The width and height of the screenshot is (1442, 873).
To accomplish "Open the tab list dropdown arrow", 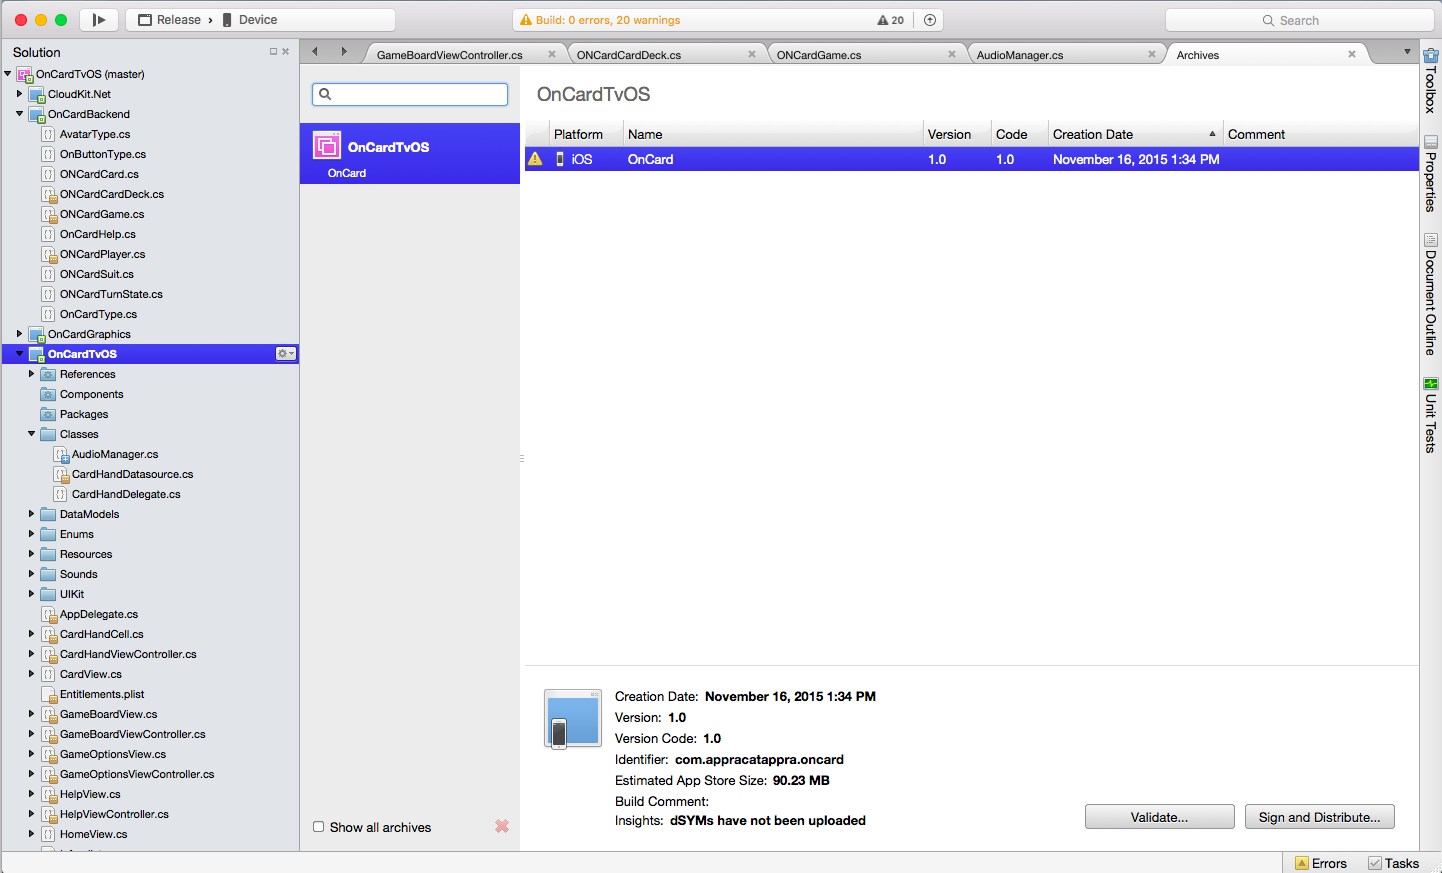I will click(x=1407, y=52).
